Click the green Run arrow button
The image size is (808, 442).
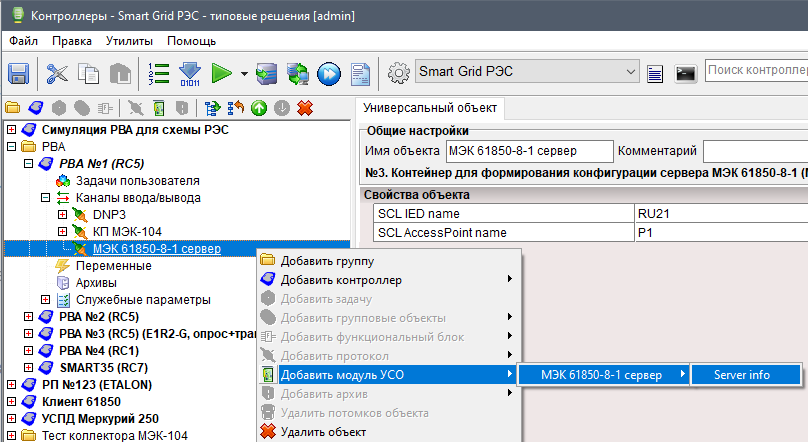[x=222, y=73]
